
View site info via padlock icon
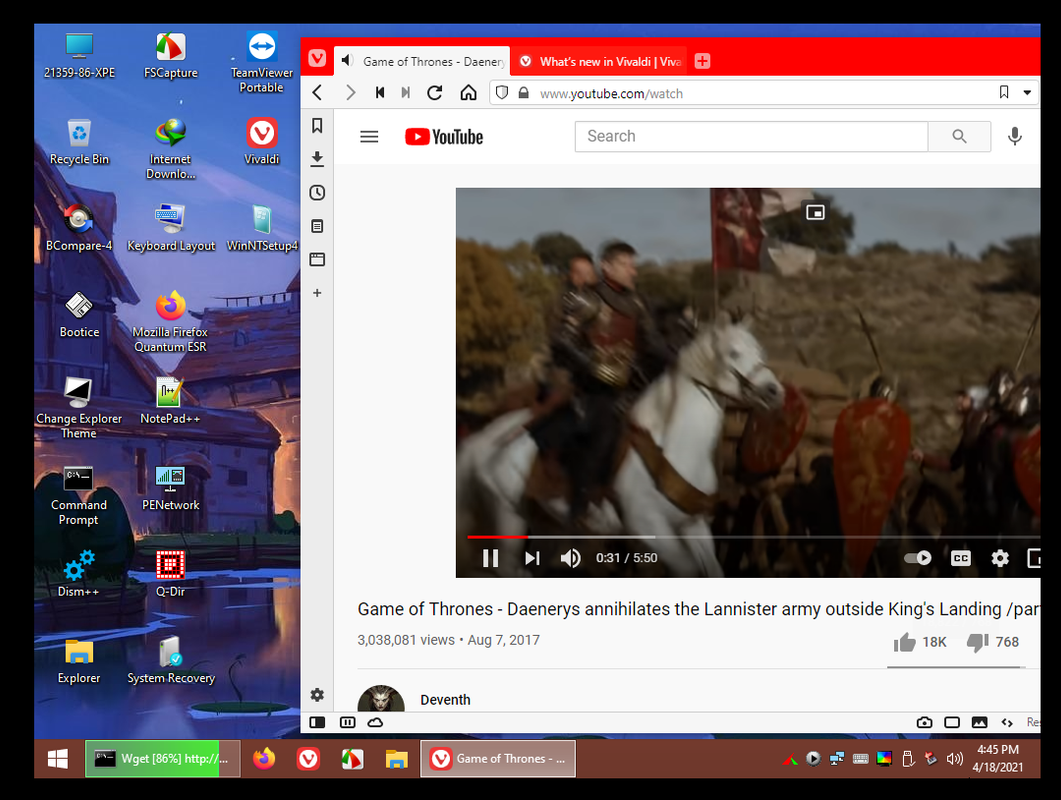[x=523, y=93]
